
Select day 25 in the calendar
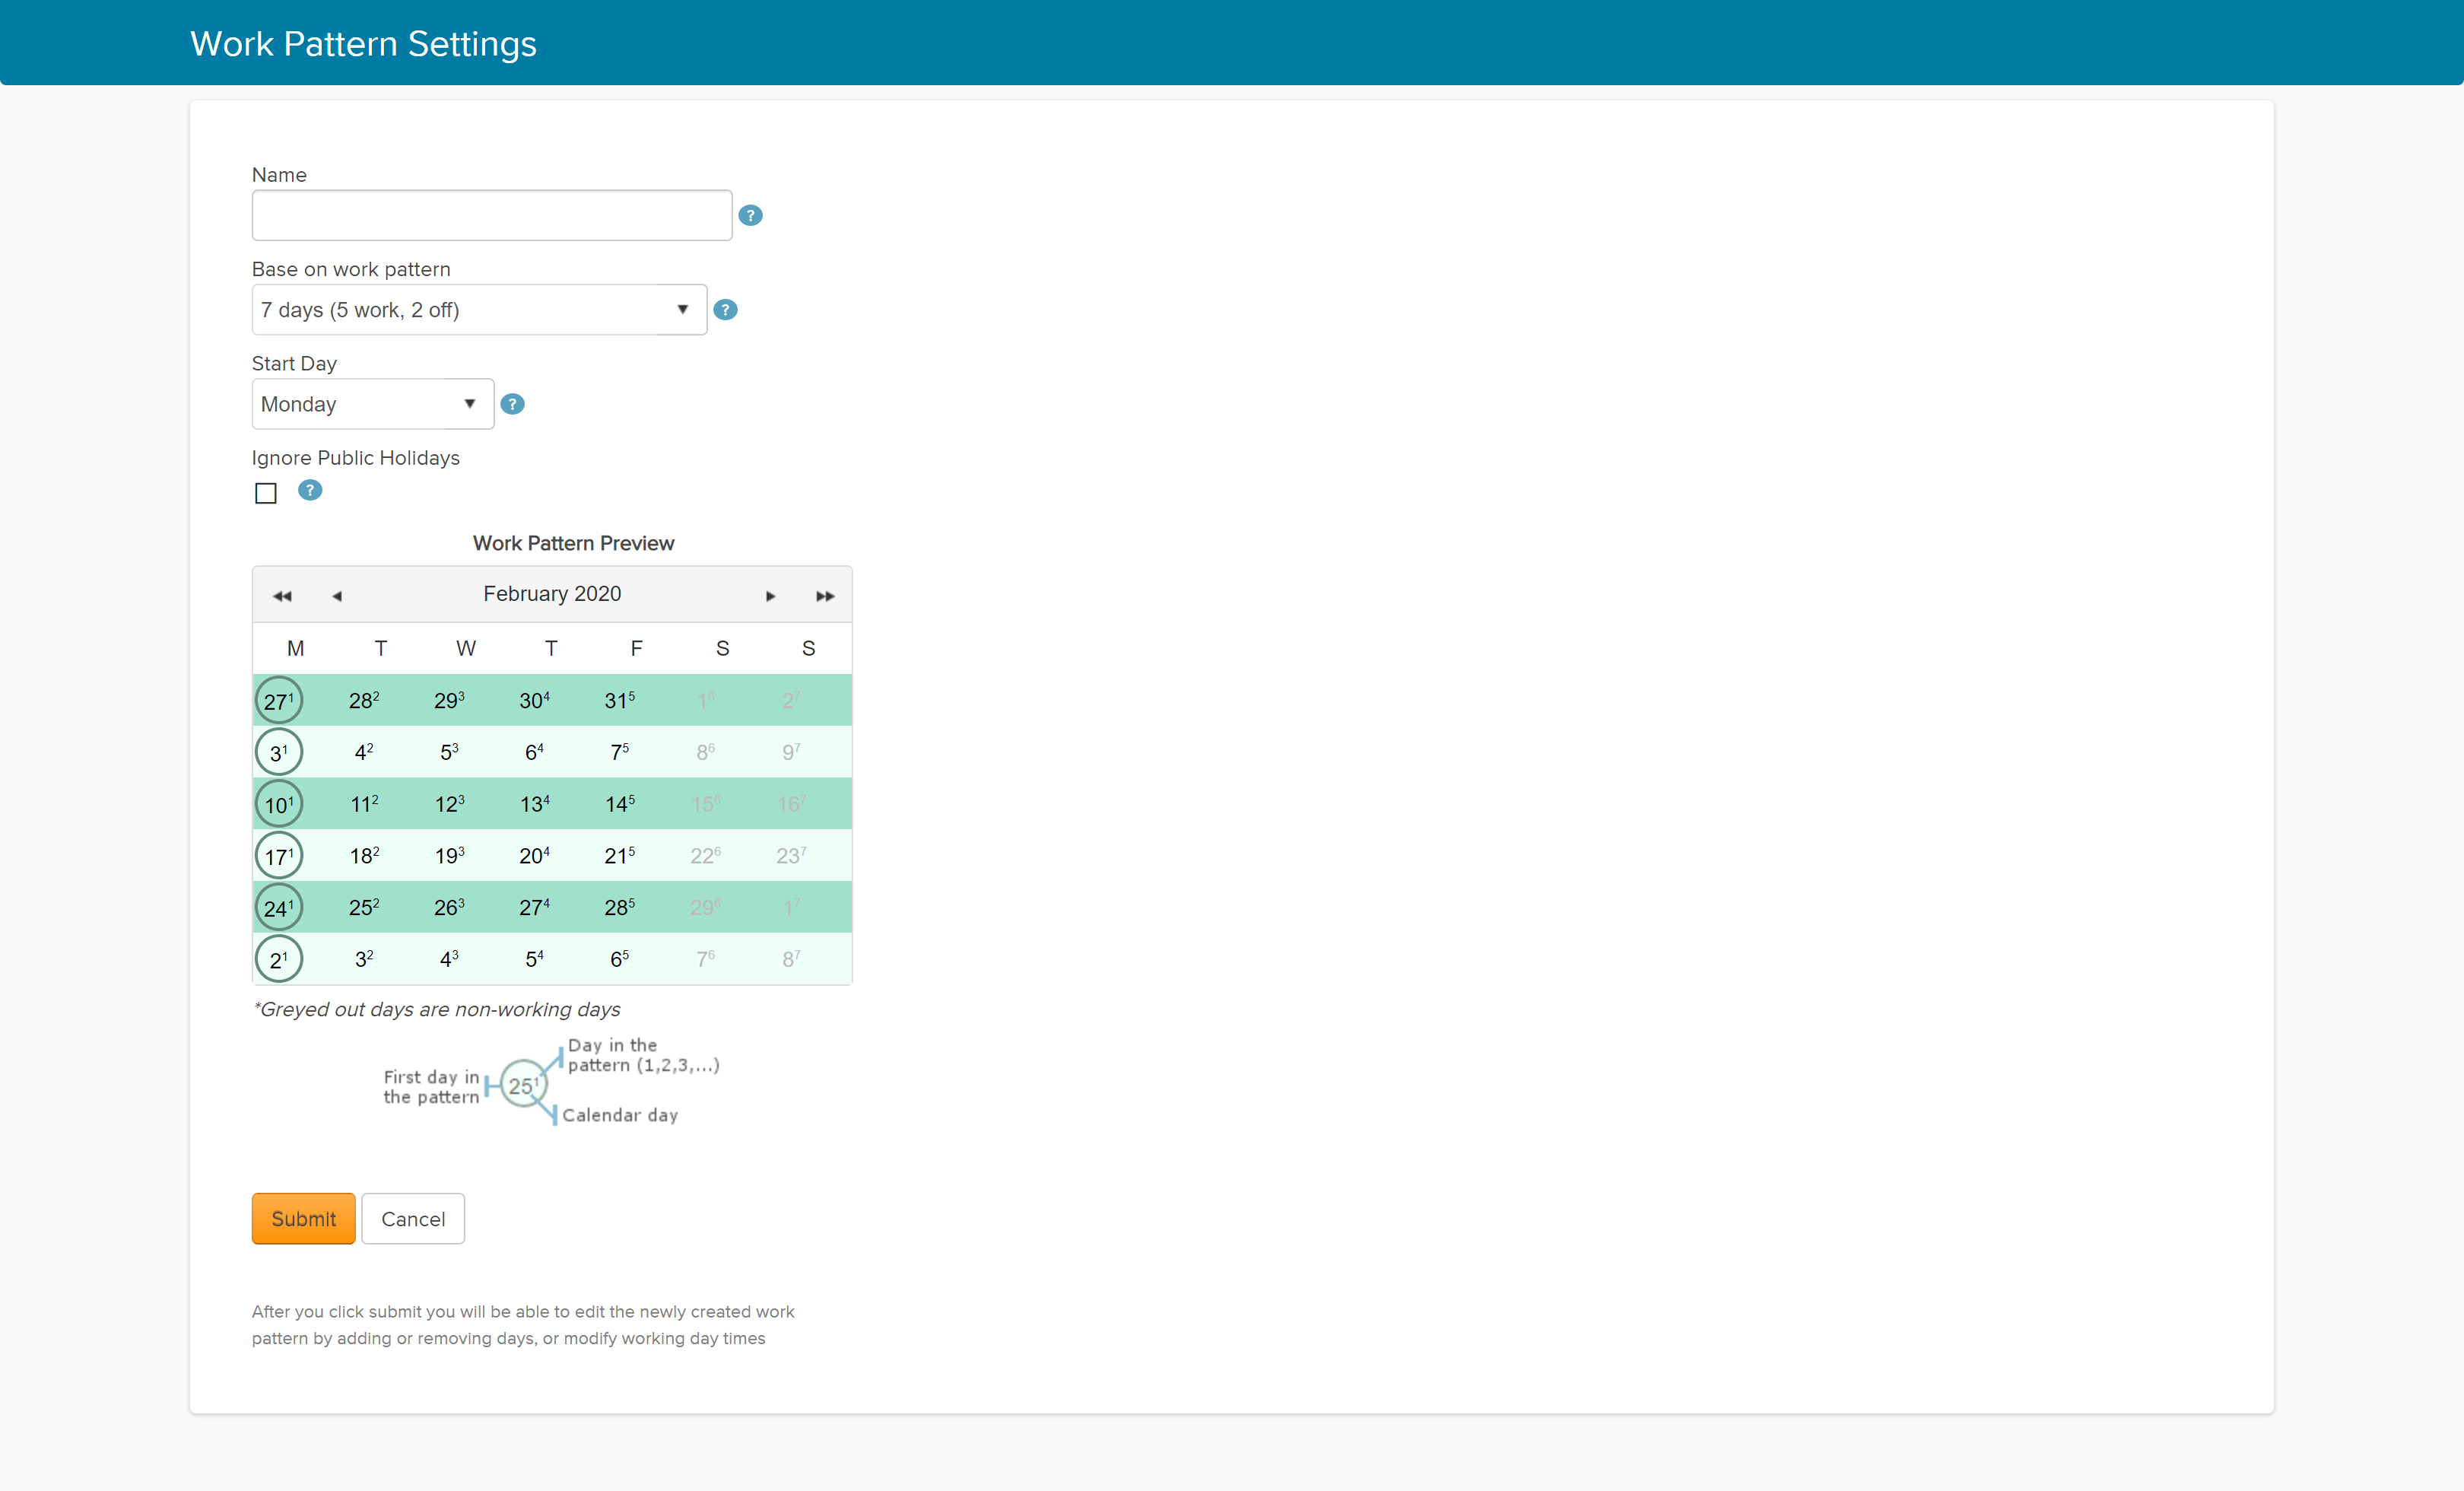click(364, 908)
